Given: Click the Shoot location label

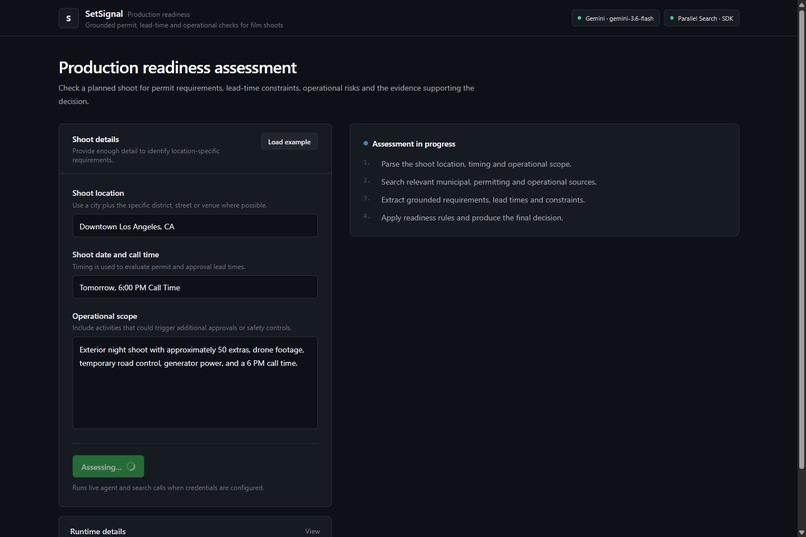Looking at the screenshot, I should pos(98,193).
